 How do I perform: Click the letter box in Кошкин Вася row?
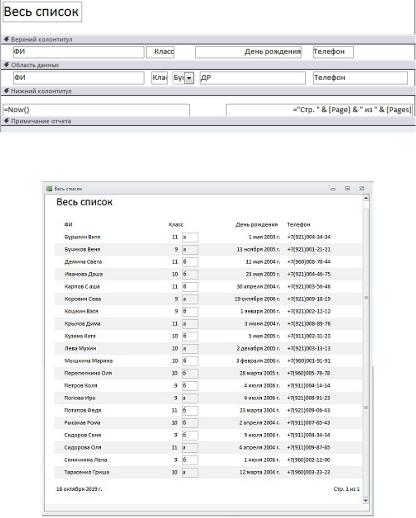tap(190, 311)
